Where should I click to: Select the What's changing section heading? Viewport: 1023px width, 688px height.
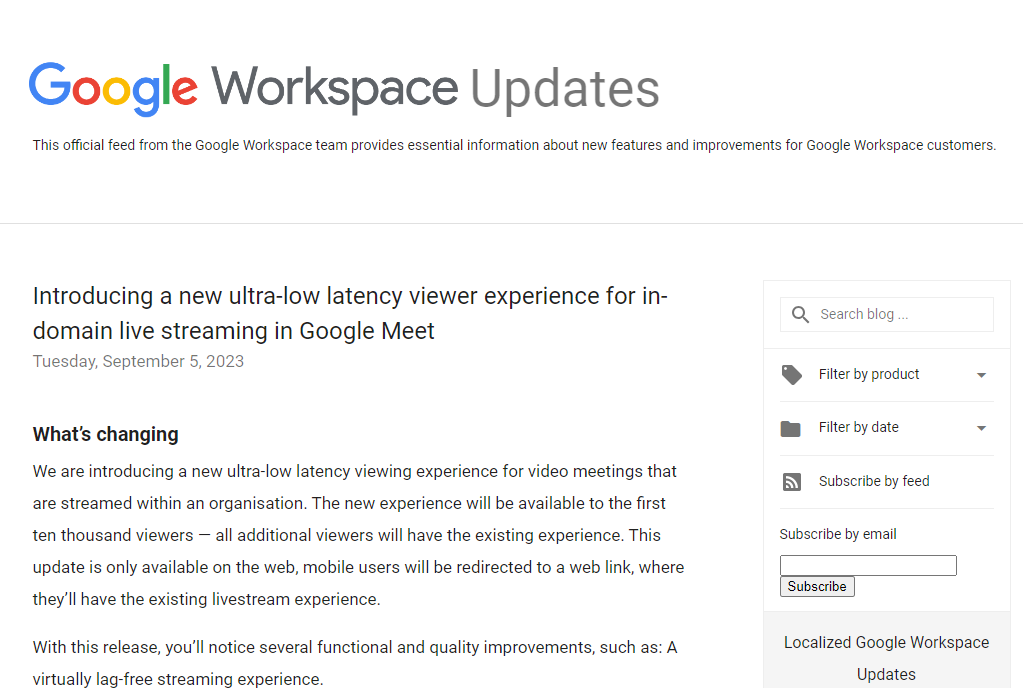(x=105, y=434)
